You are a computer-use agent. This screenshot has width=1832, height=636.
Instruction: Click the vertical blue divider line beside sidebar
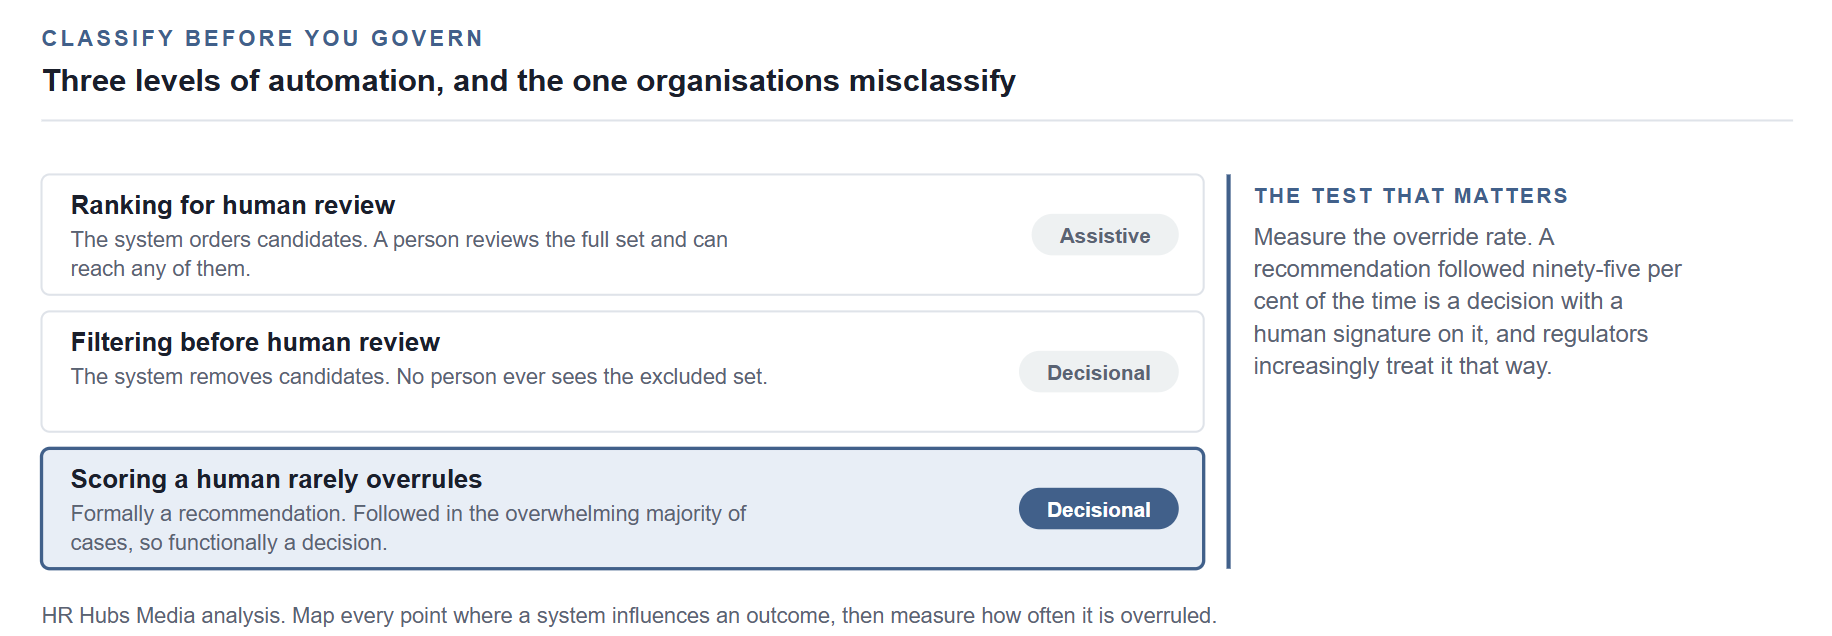[x=1228, y=372]
